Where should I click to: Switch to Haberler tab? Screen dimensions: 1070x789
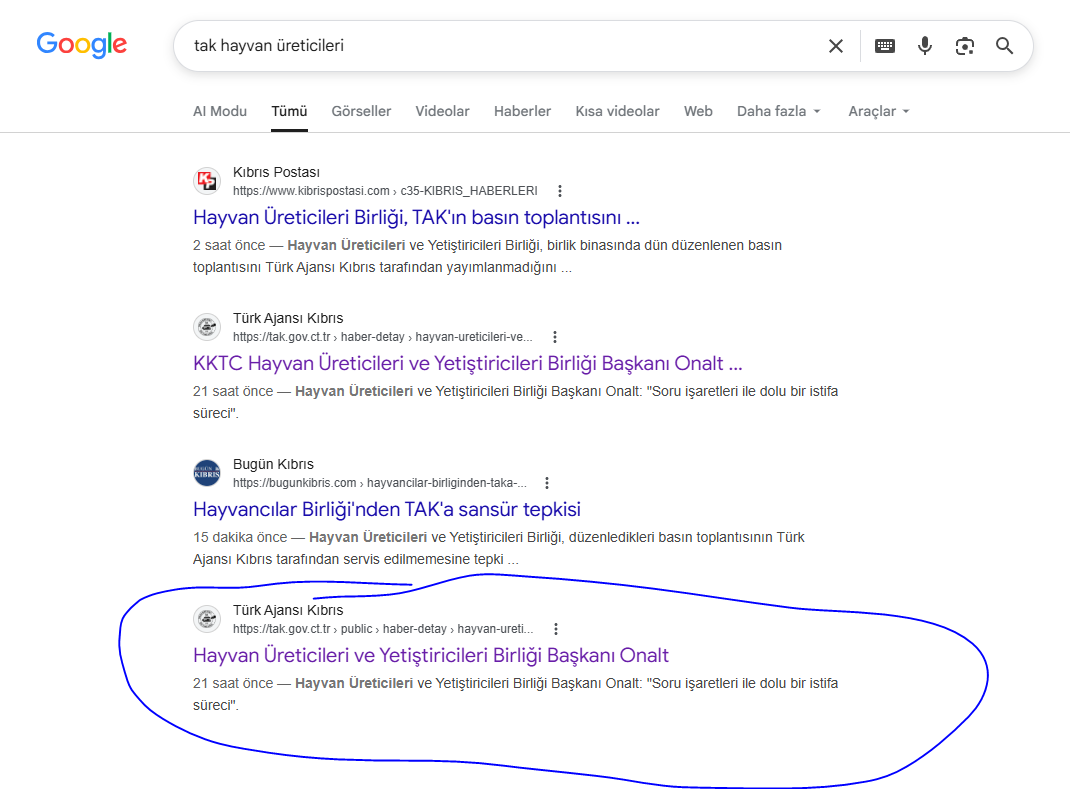tap(522, 111)
